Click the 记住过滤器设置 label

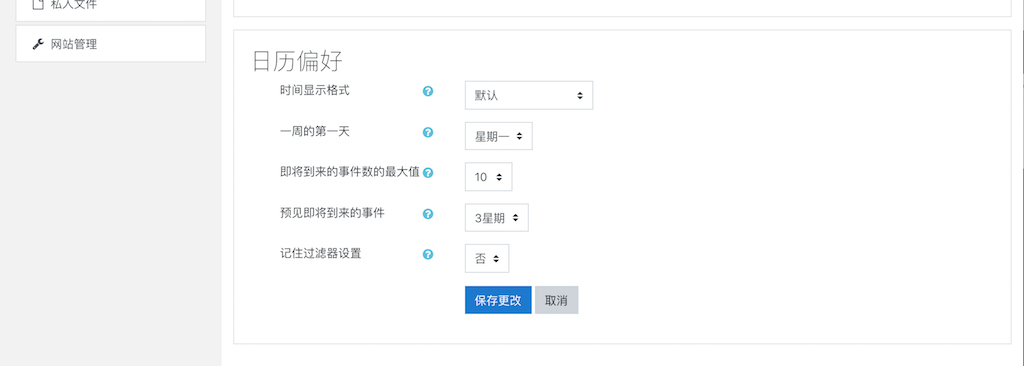tap(321, 253)
